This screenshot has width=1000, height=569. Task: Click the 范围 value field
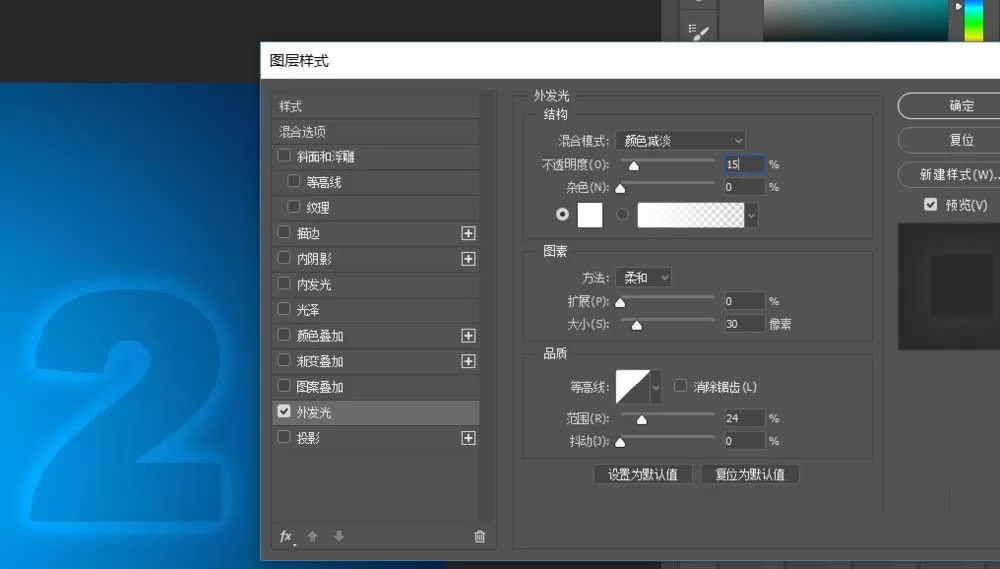click(x=744, y=418)
